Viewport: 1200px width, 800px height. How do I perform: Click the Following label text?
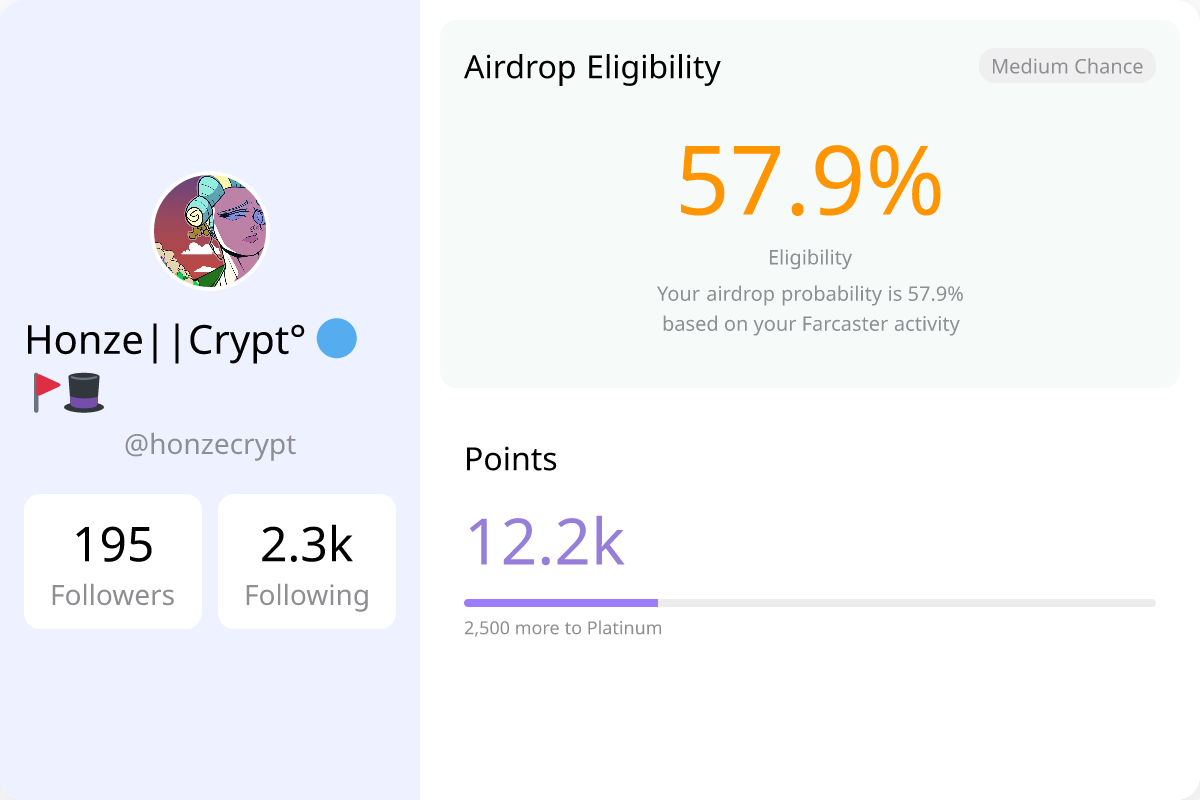click(x=307, y=596)
